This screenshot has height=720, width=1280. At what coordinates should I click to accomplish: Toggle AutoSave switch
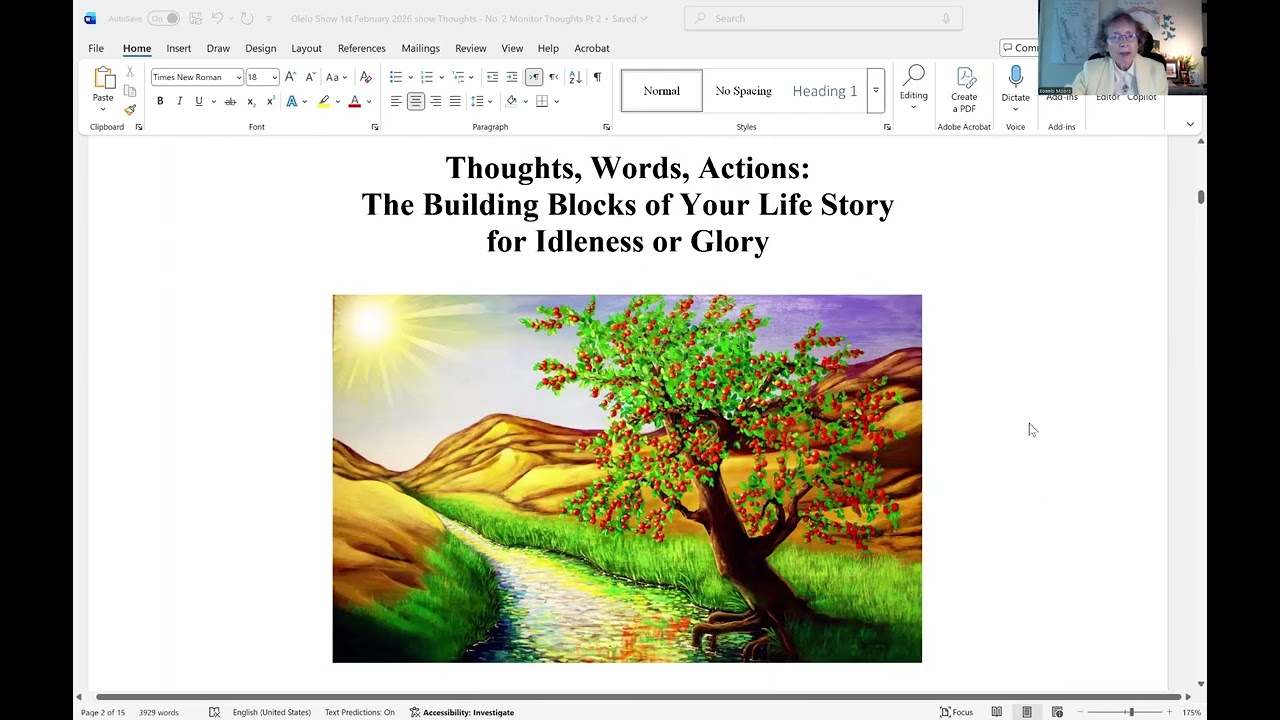pos(163,18)
